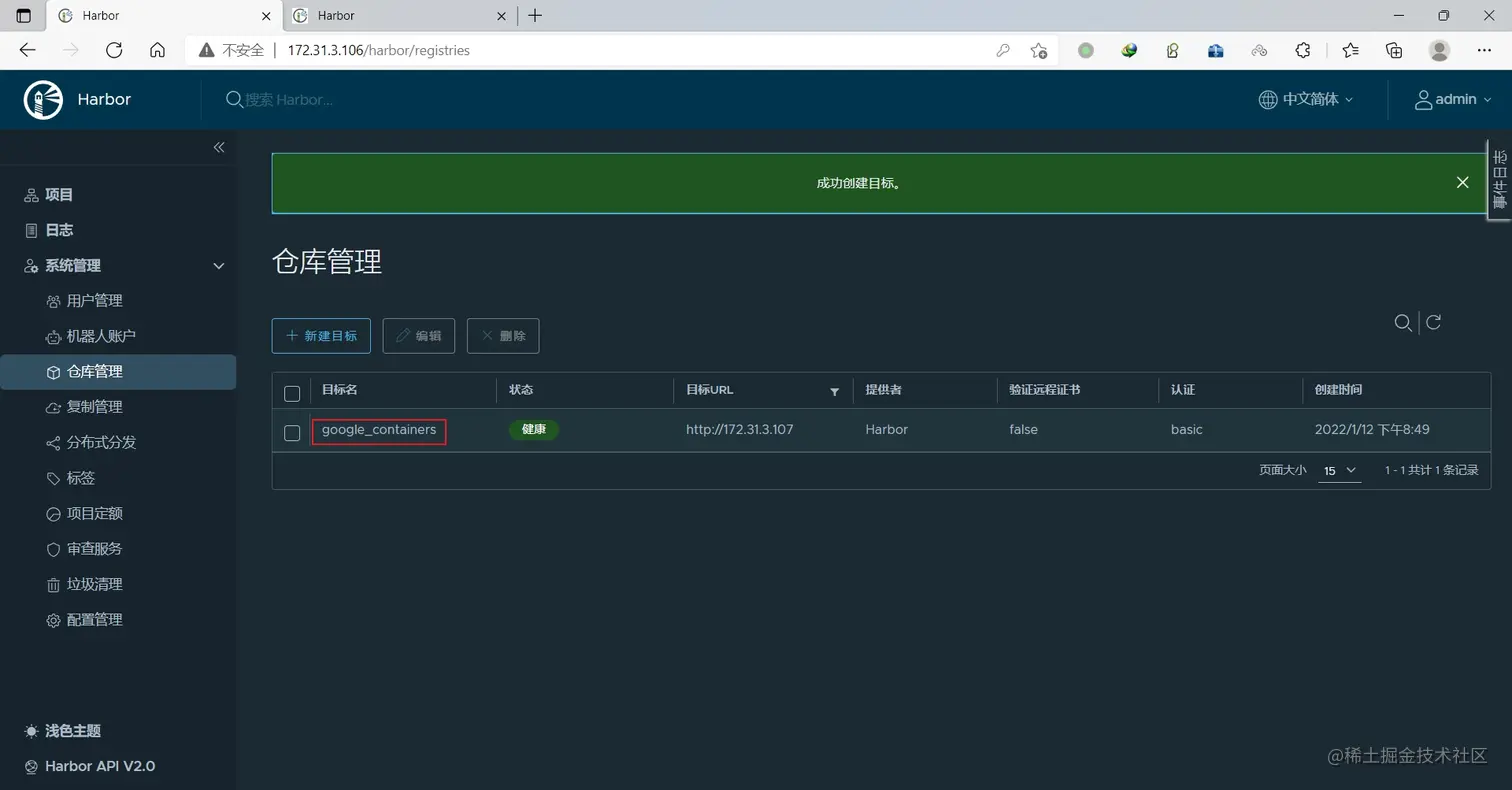Viewport: 1512px width, 790px height.
Task: Switch to the second Harbor browser tab
Action: tap(397, 16)
